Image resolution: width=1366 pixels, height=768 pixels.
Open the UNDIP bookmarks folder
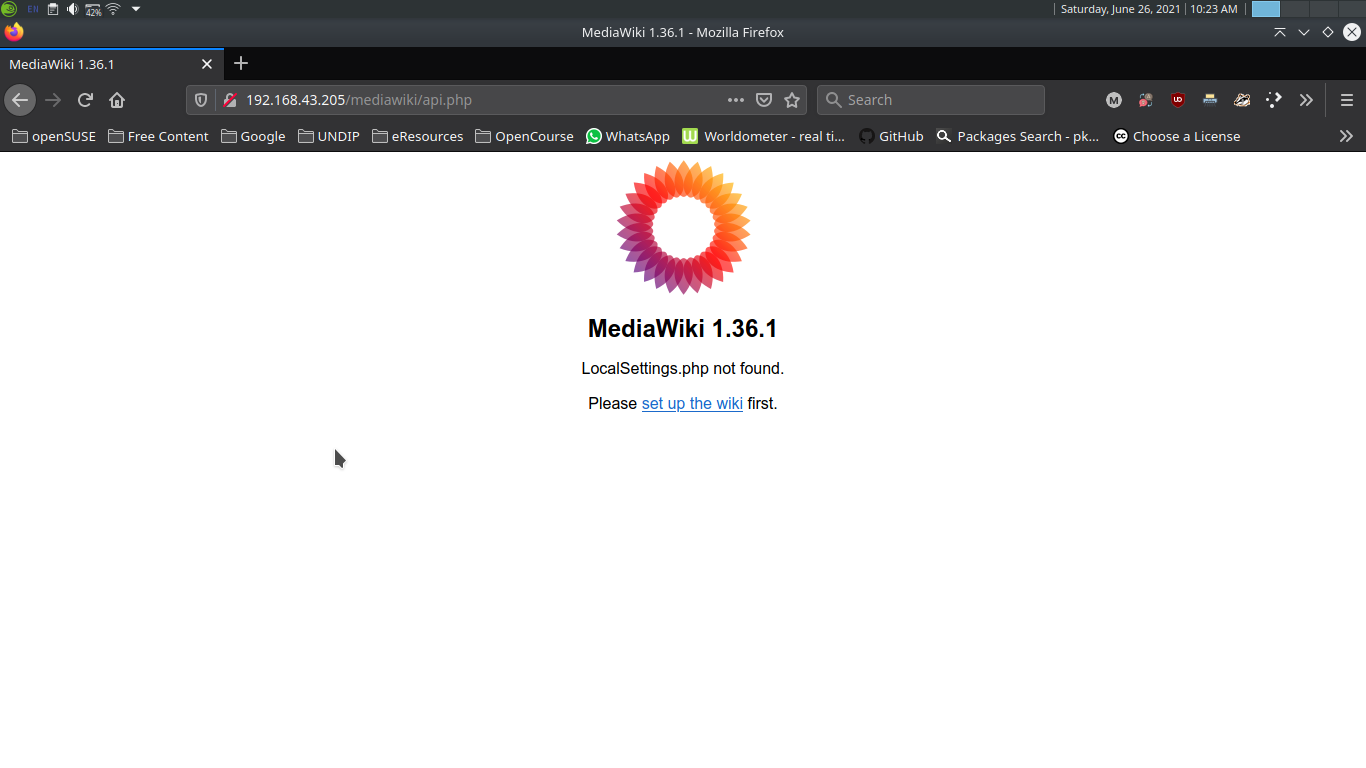(329, 136)
